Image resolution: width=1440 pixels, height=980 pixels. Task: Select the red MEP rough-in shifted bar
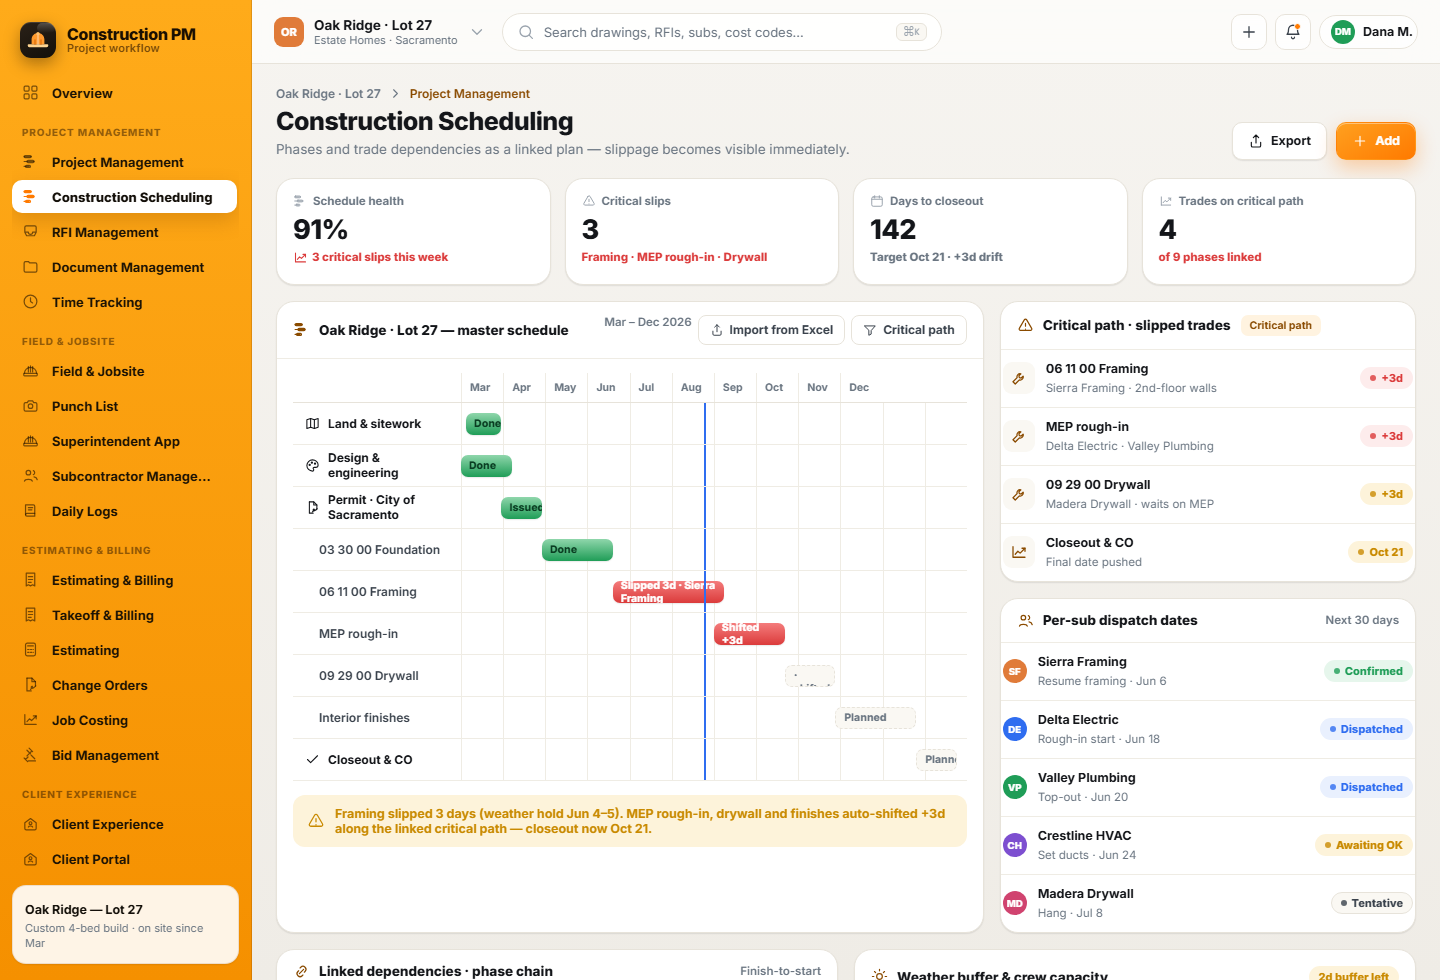[749, 634]
